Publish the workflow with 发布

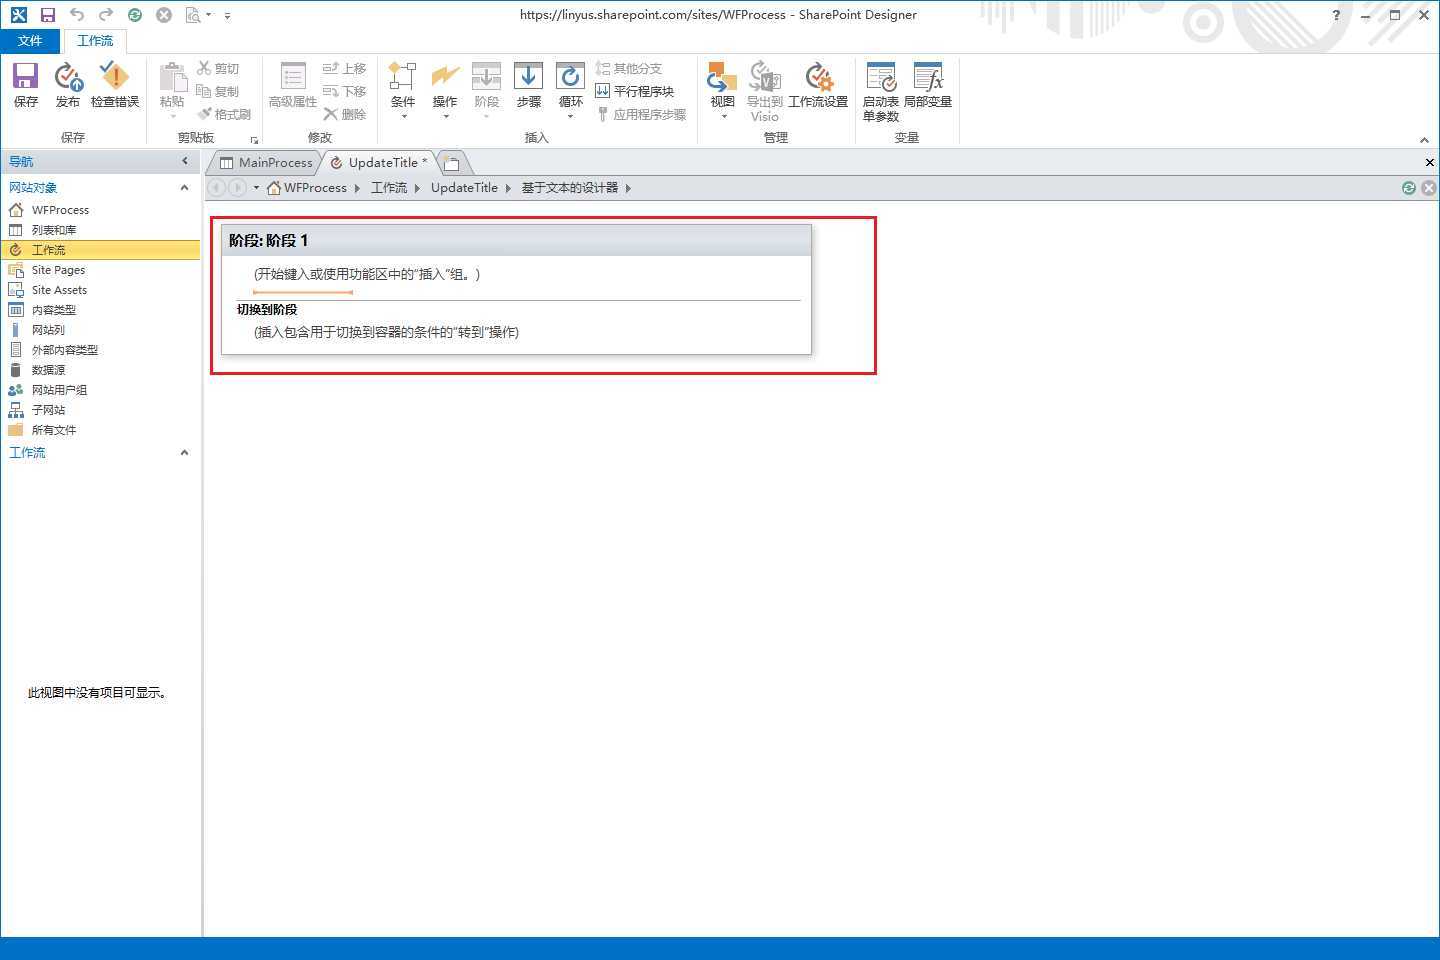coord(68,85)
